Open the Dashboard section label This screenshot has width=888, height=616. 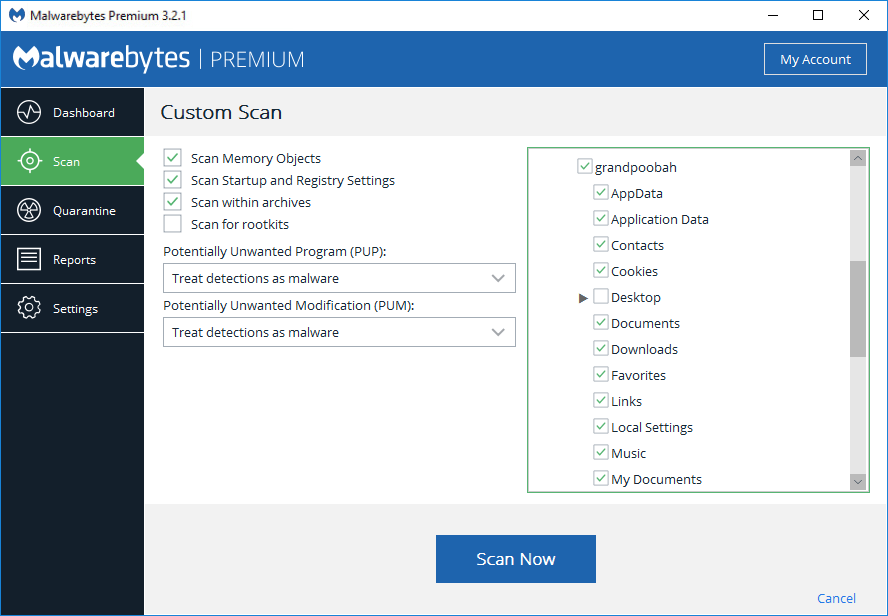(84, 113)
